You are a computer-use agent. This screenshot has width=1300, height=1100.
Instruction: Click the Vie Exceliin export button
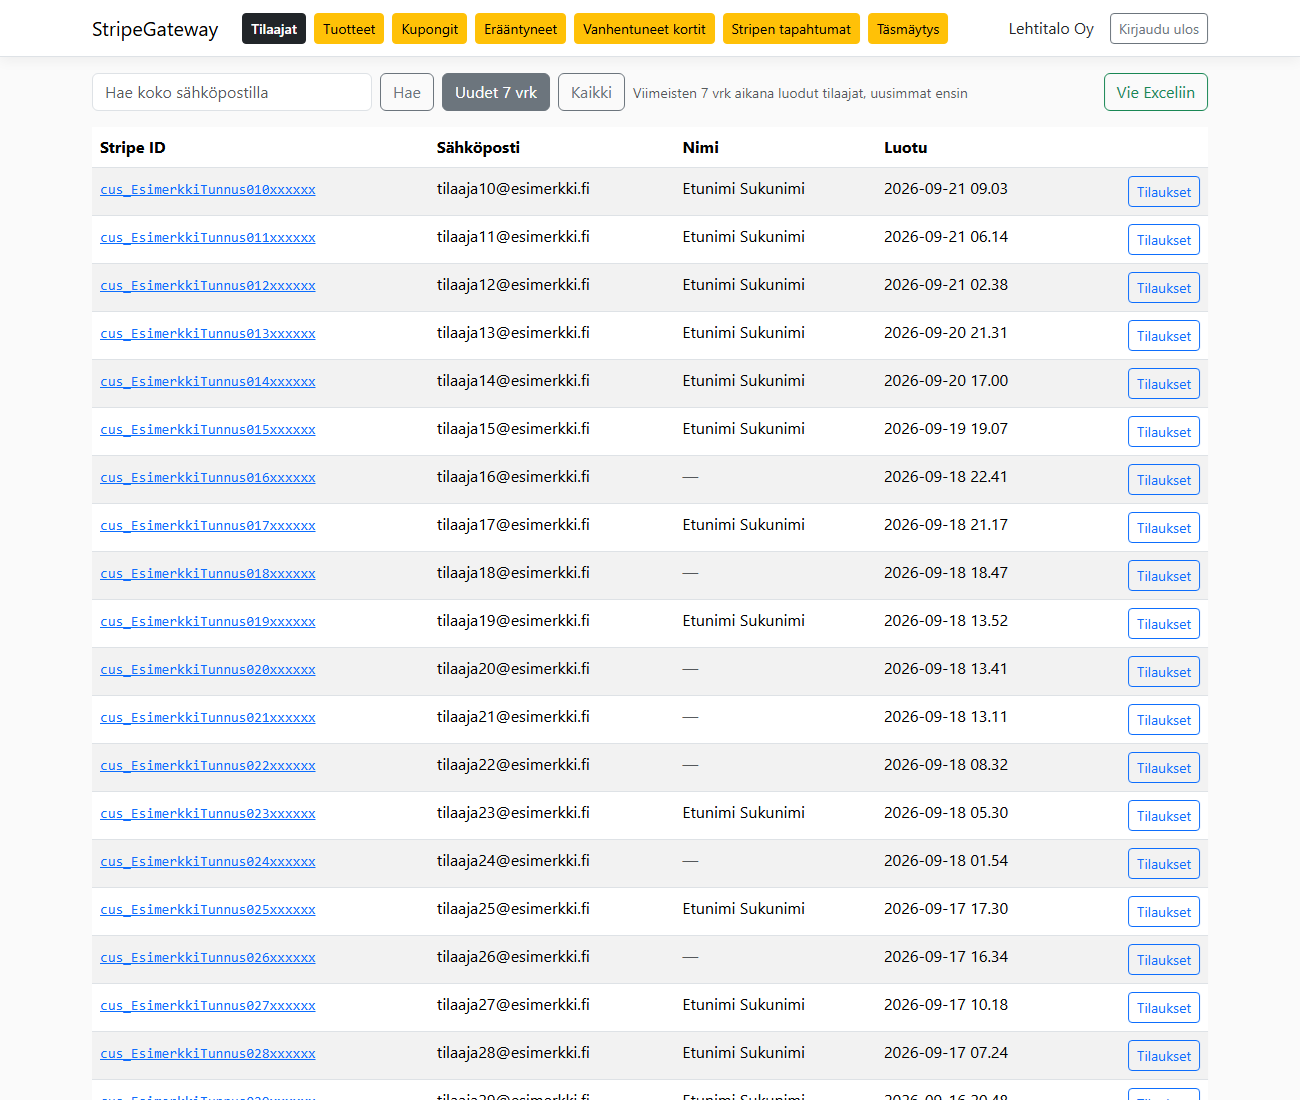(x=1155, y=92)
